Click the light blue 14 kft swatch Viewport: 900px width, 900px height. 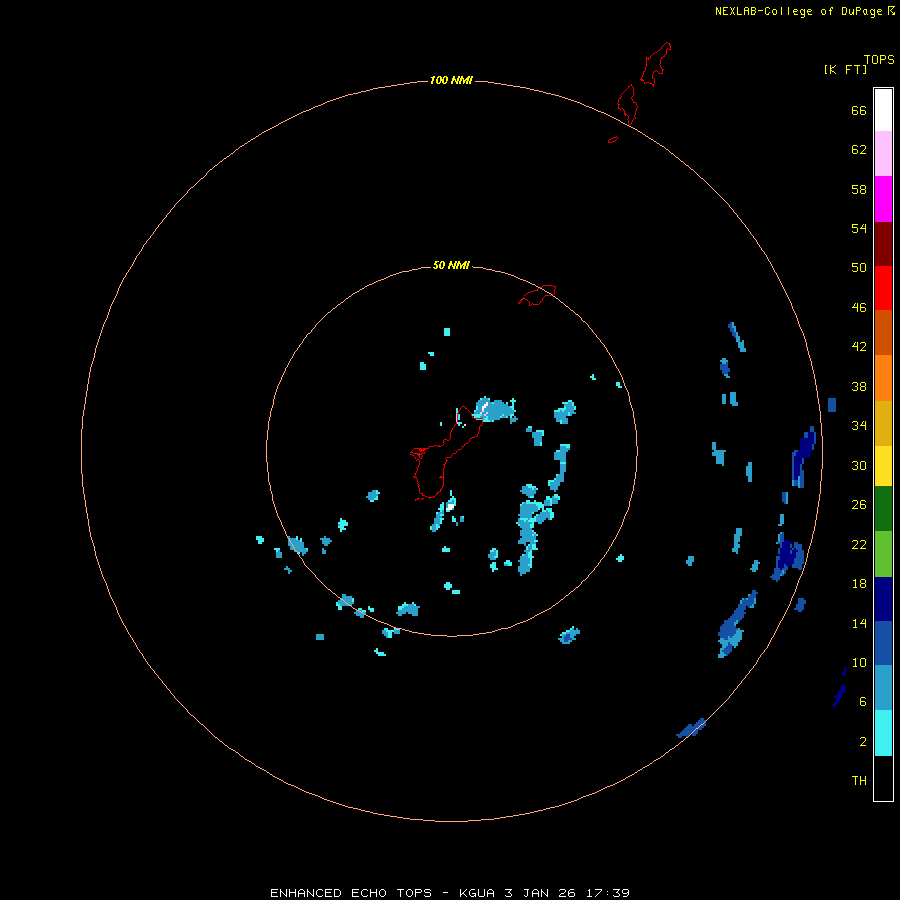click(883, 687)
